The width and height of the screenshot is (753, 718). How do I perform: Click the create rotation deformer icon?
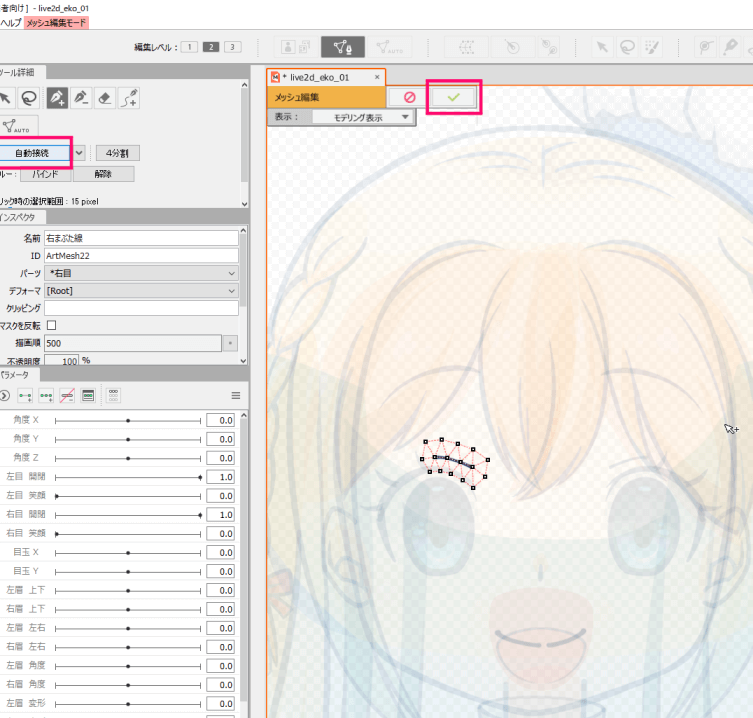tap(512, 47)
